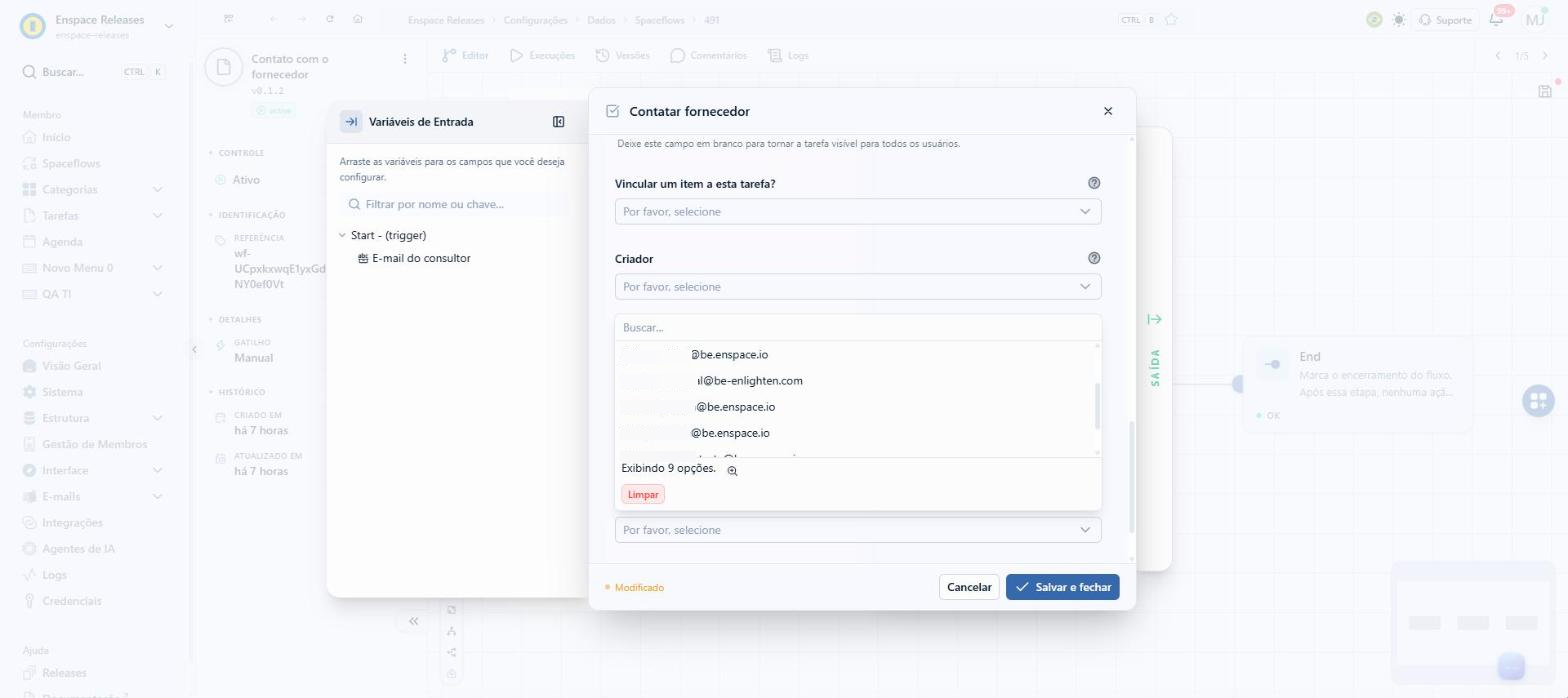Click the save disk icon on canvas
The image size is (1568, 698).
[1545, 91]
